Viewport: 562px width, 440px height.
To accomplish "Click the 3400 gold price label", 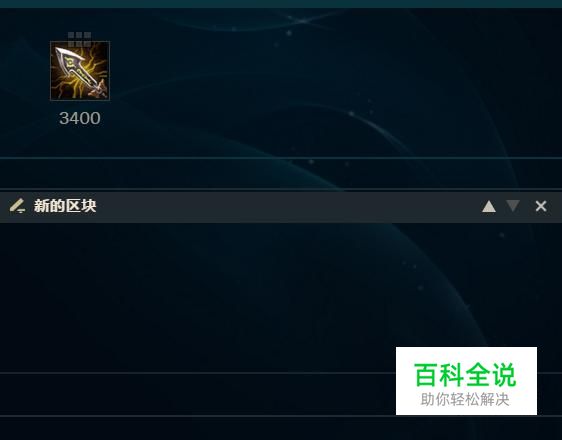I will (80, 118).
